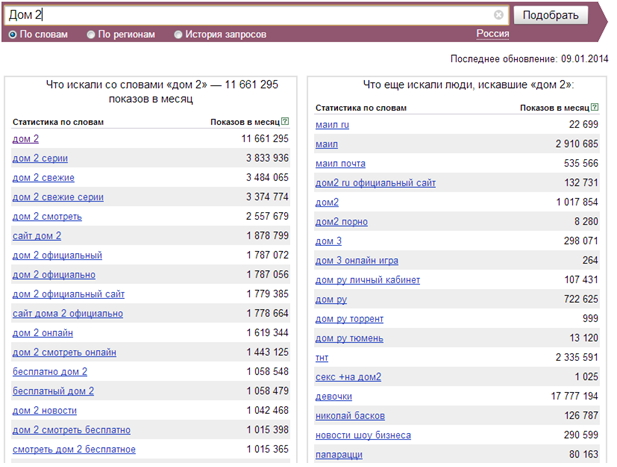Open the 'дом 2' keyword link
The width and height of the screenshot is (617, 467).
(26, 139)
